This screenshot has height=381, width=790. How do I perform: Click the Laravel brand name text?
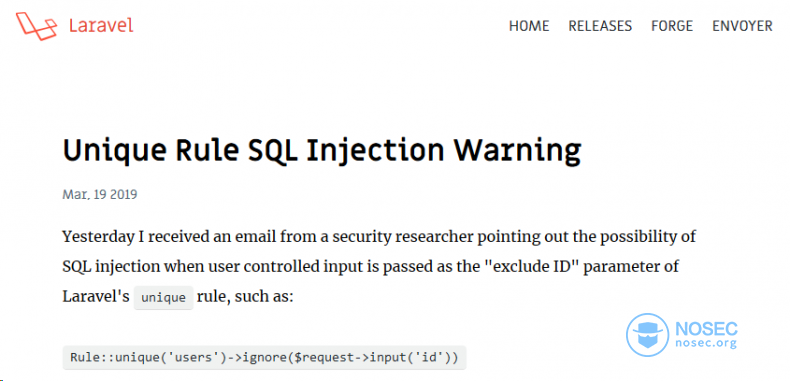click(101, 26)
